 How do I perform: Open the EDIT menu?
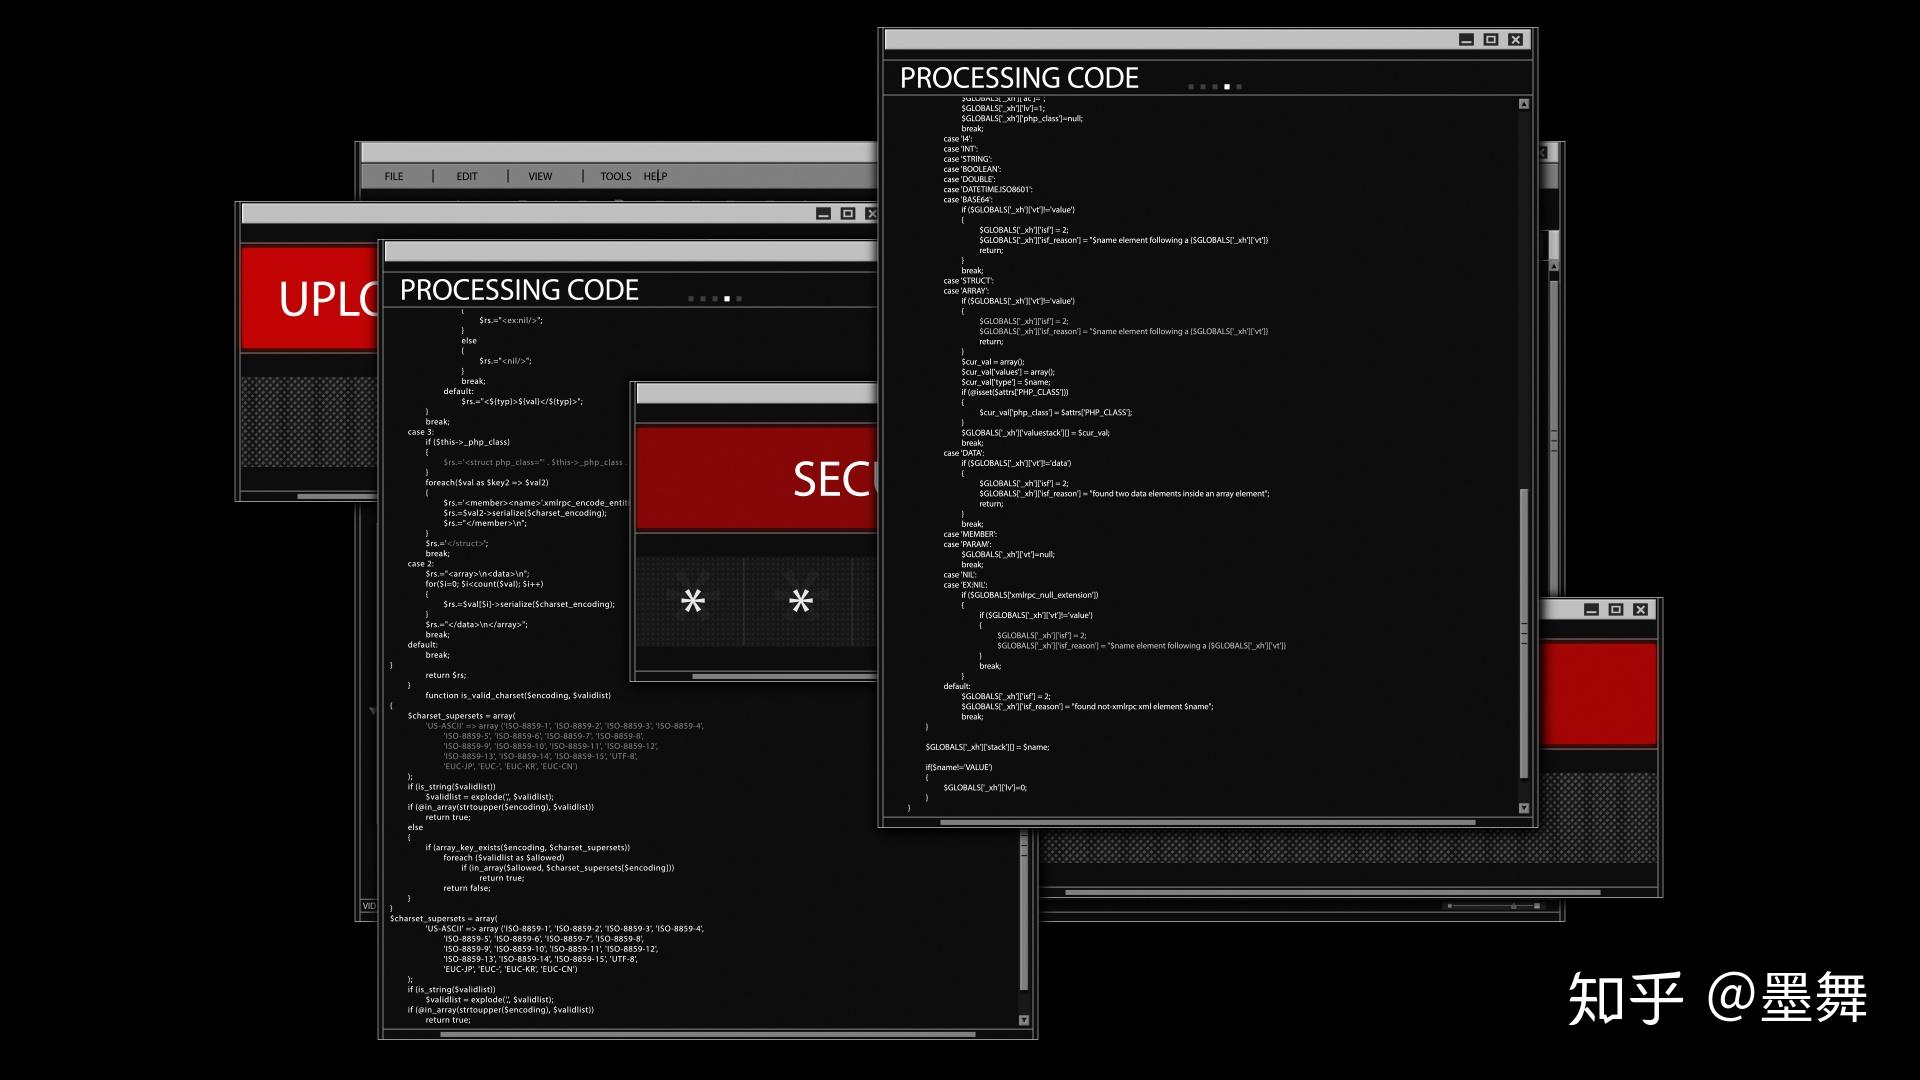[x=467, y=176]
